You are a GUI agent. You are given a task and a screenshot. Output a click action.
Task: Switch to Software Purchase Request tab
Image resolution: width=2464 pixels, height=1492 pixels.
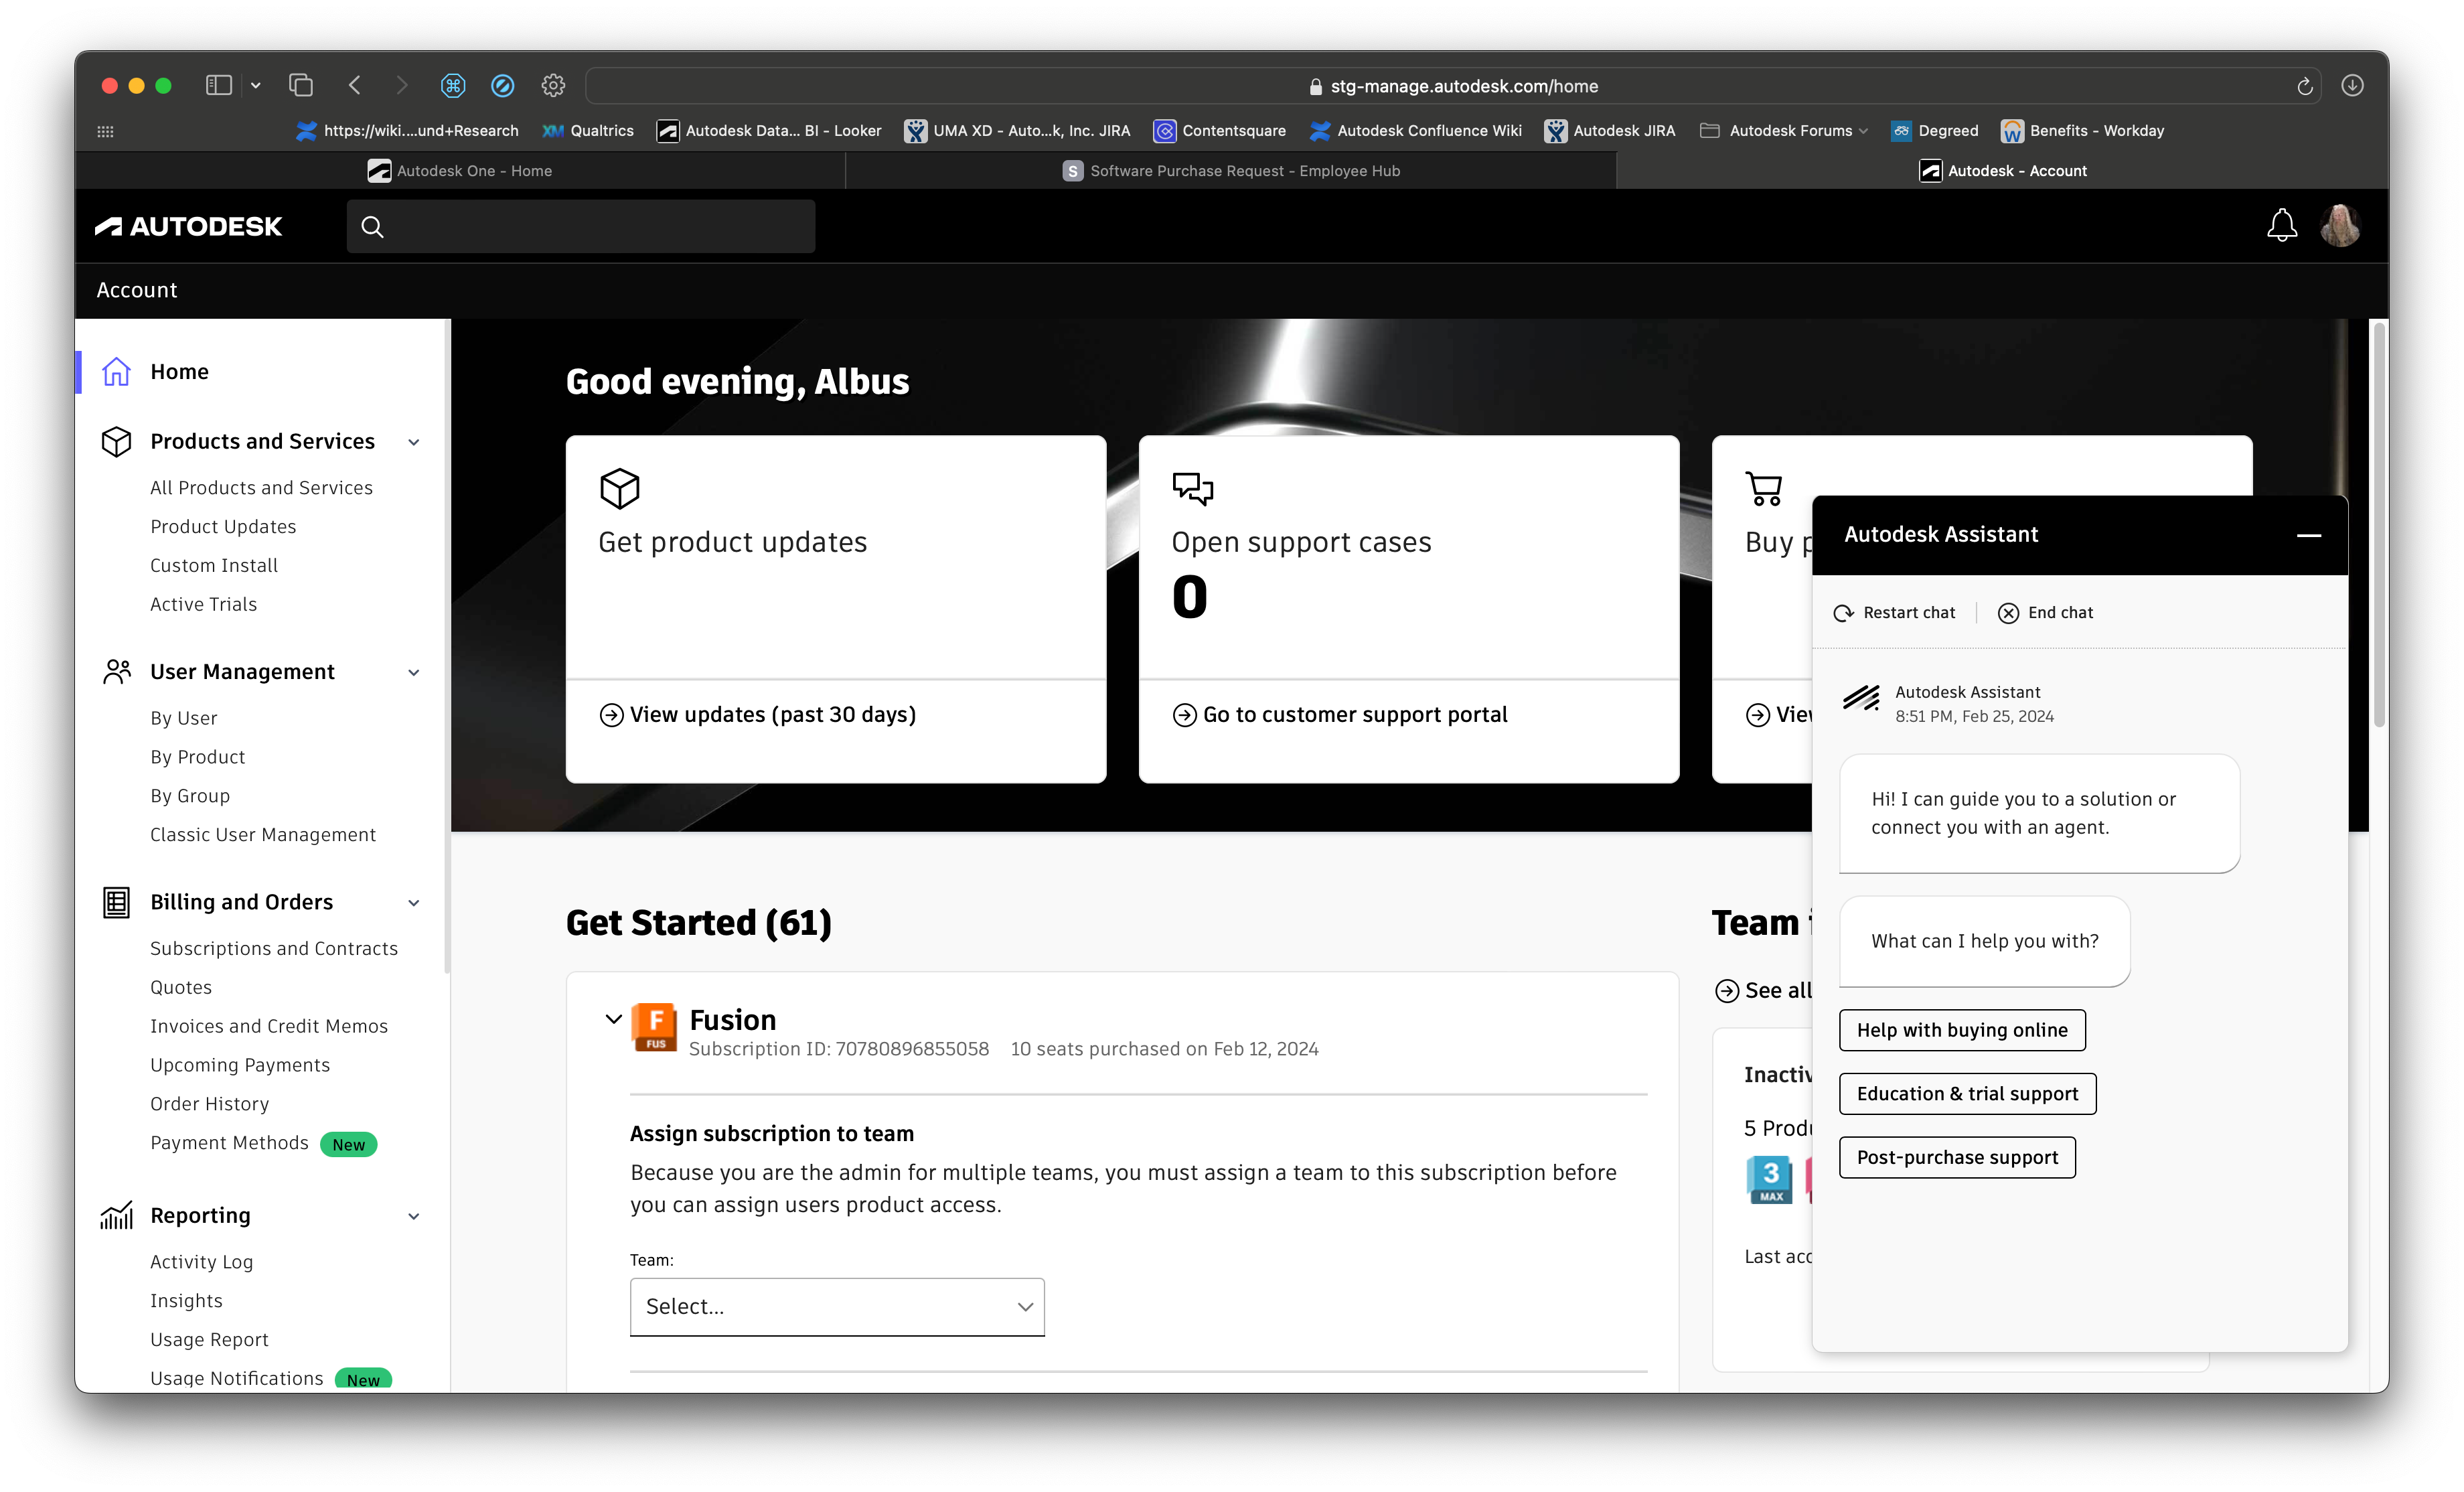(1231, 171)
